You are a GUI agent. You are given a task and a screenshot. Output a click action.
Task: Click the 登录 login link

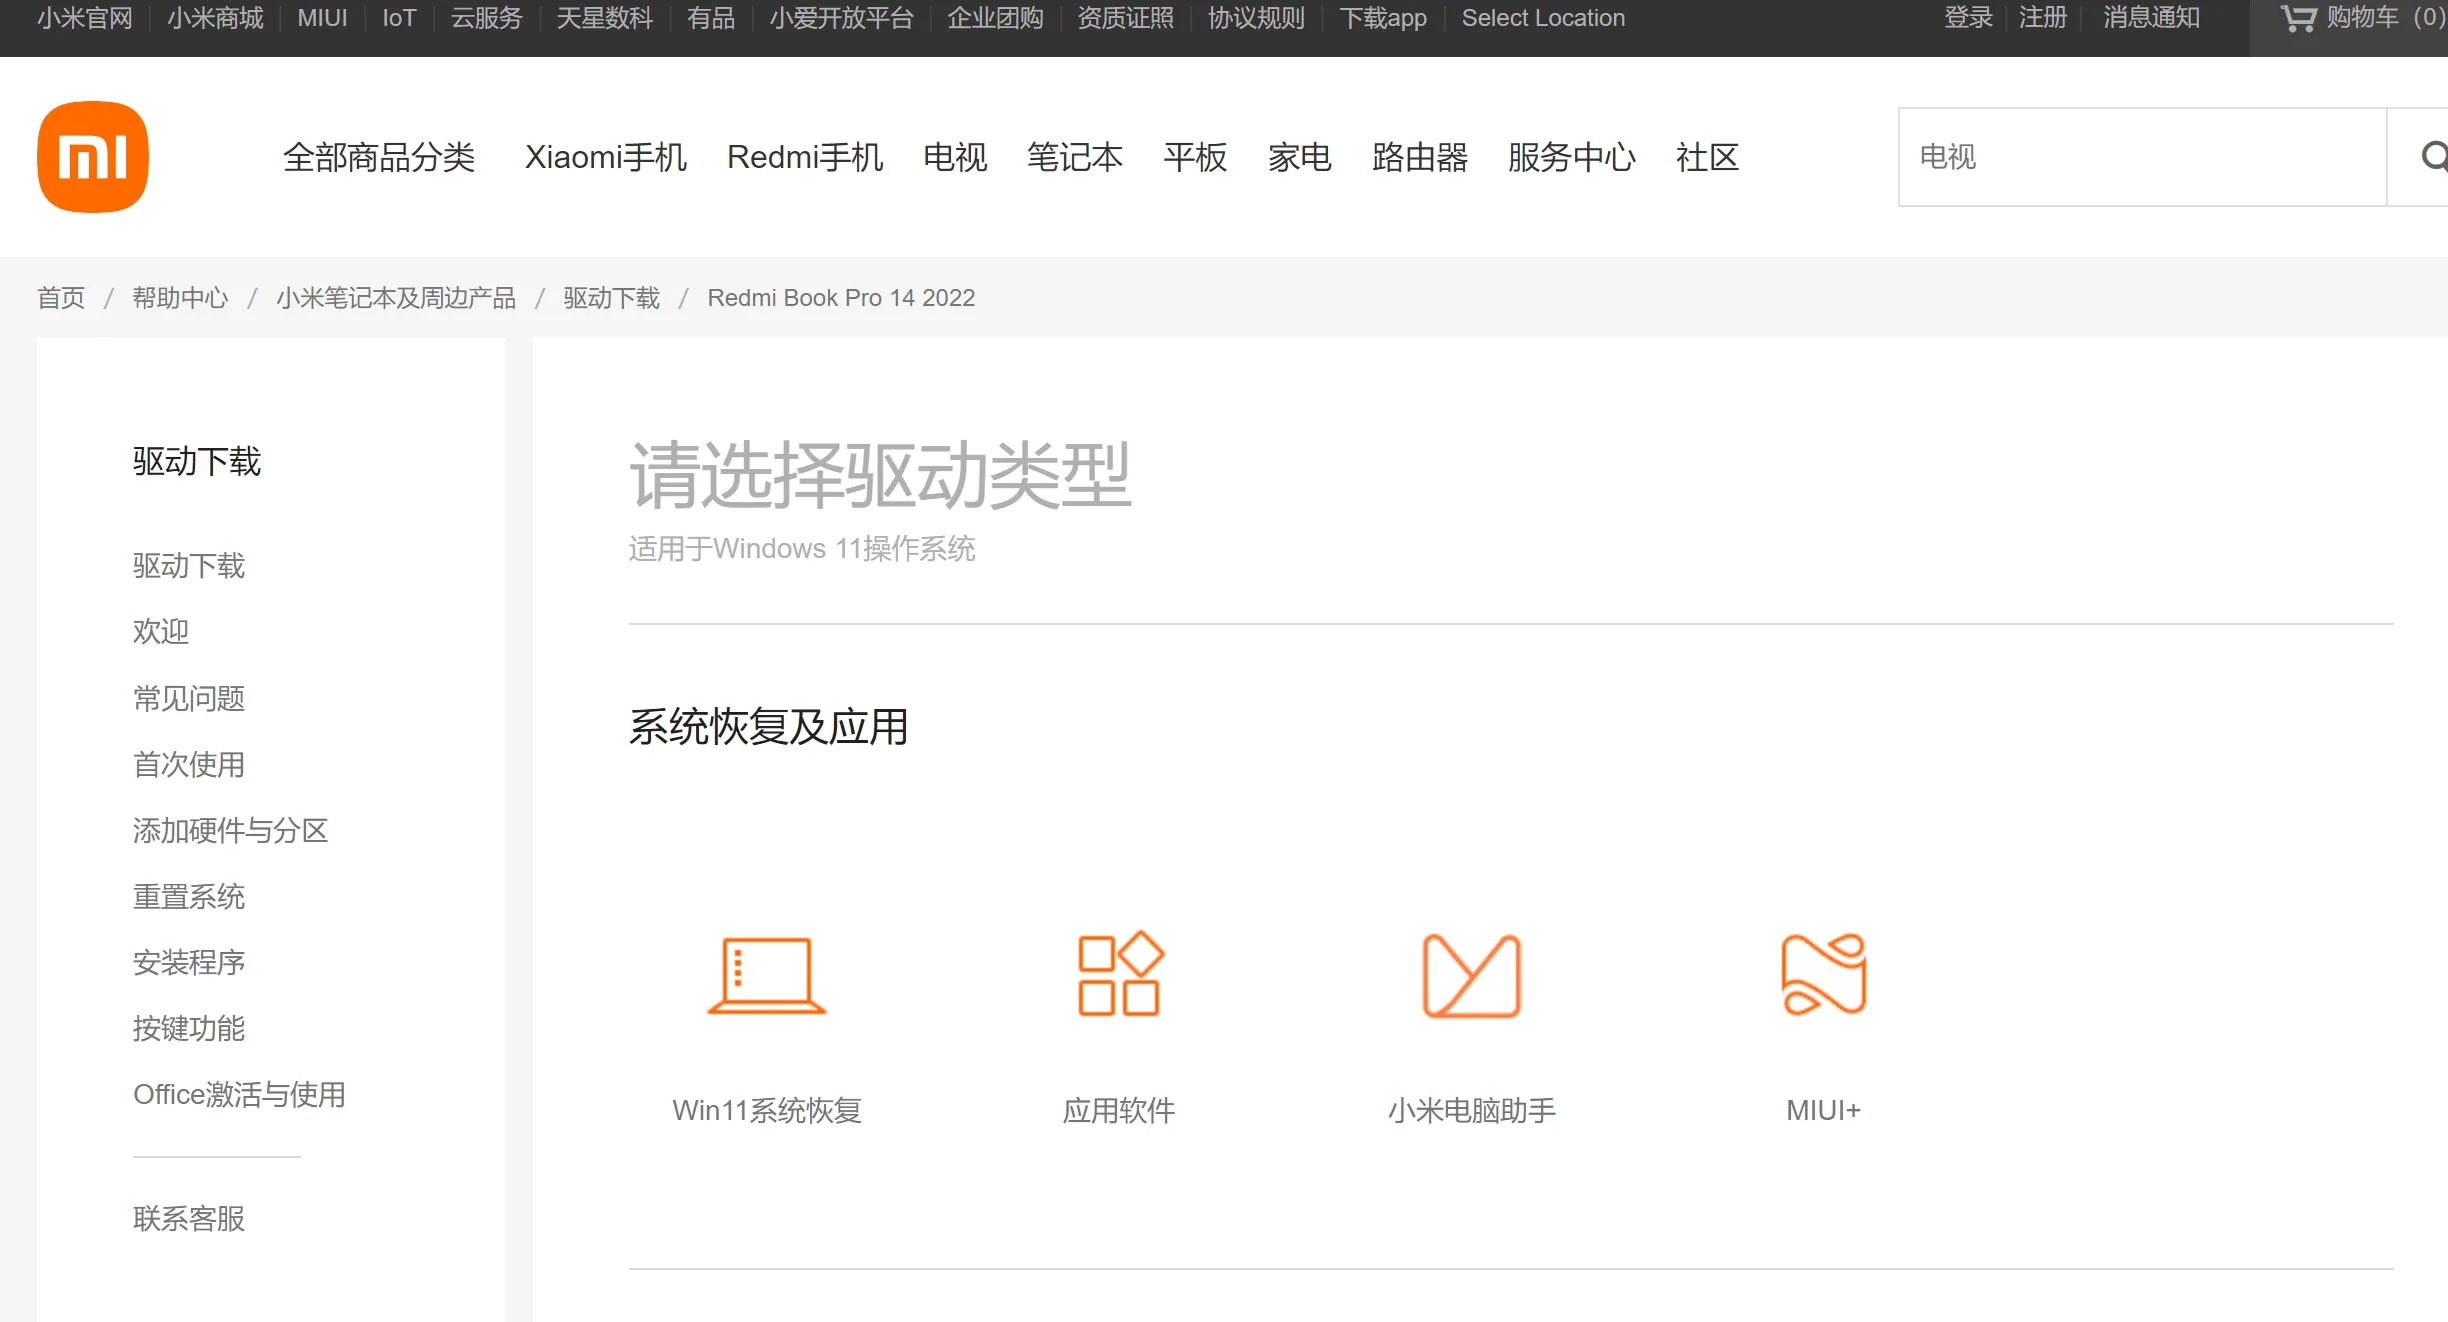[x=1967, y=18]
